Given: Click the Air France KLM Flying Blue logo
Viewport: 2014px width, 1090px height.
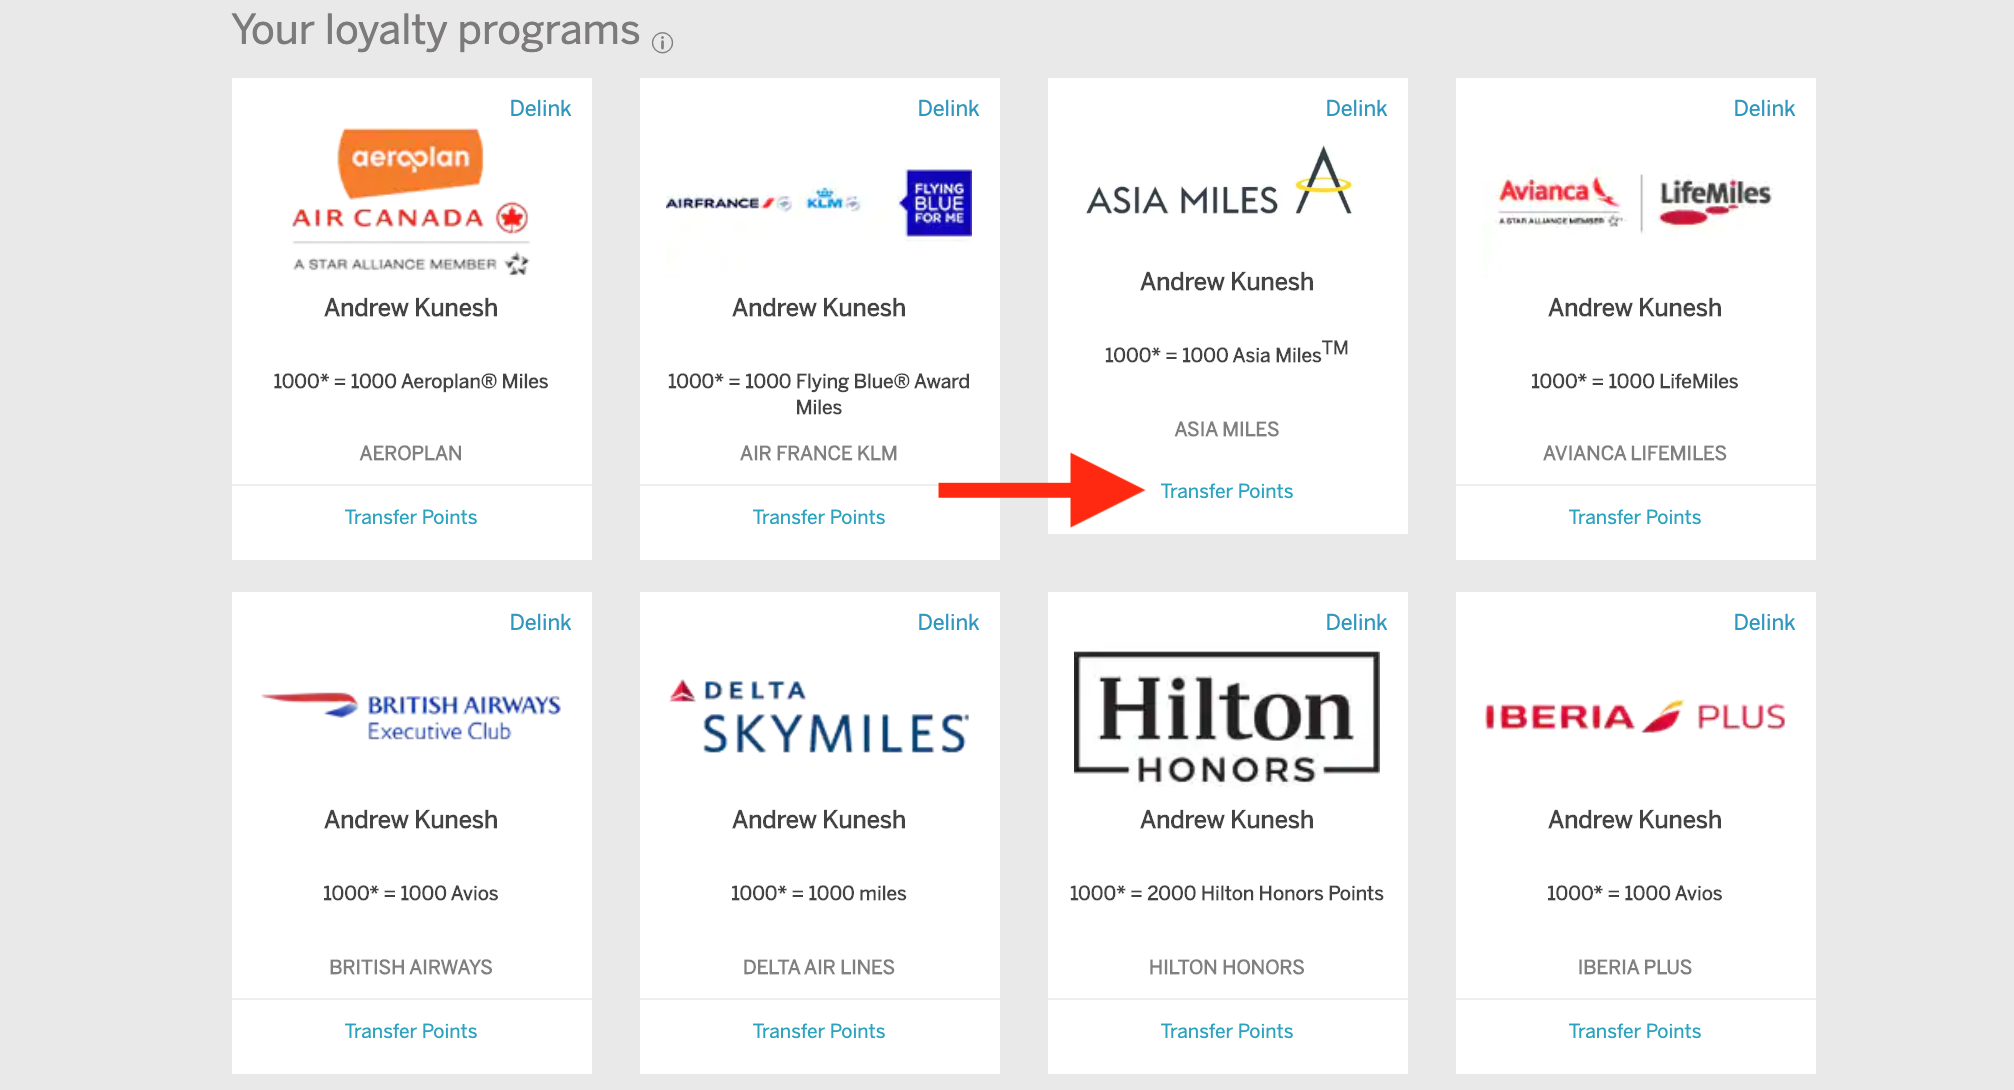Looking at the screenshot, I should (x=819, y=203).
